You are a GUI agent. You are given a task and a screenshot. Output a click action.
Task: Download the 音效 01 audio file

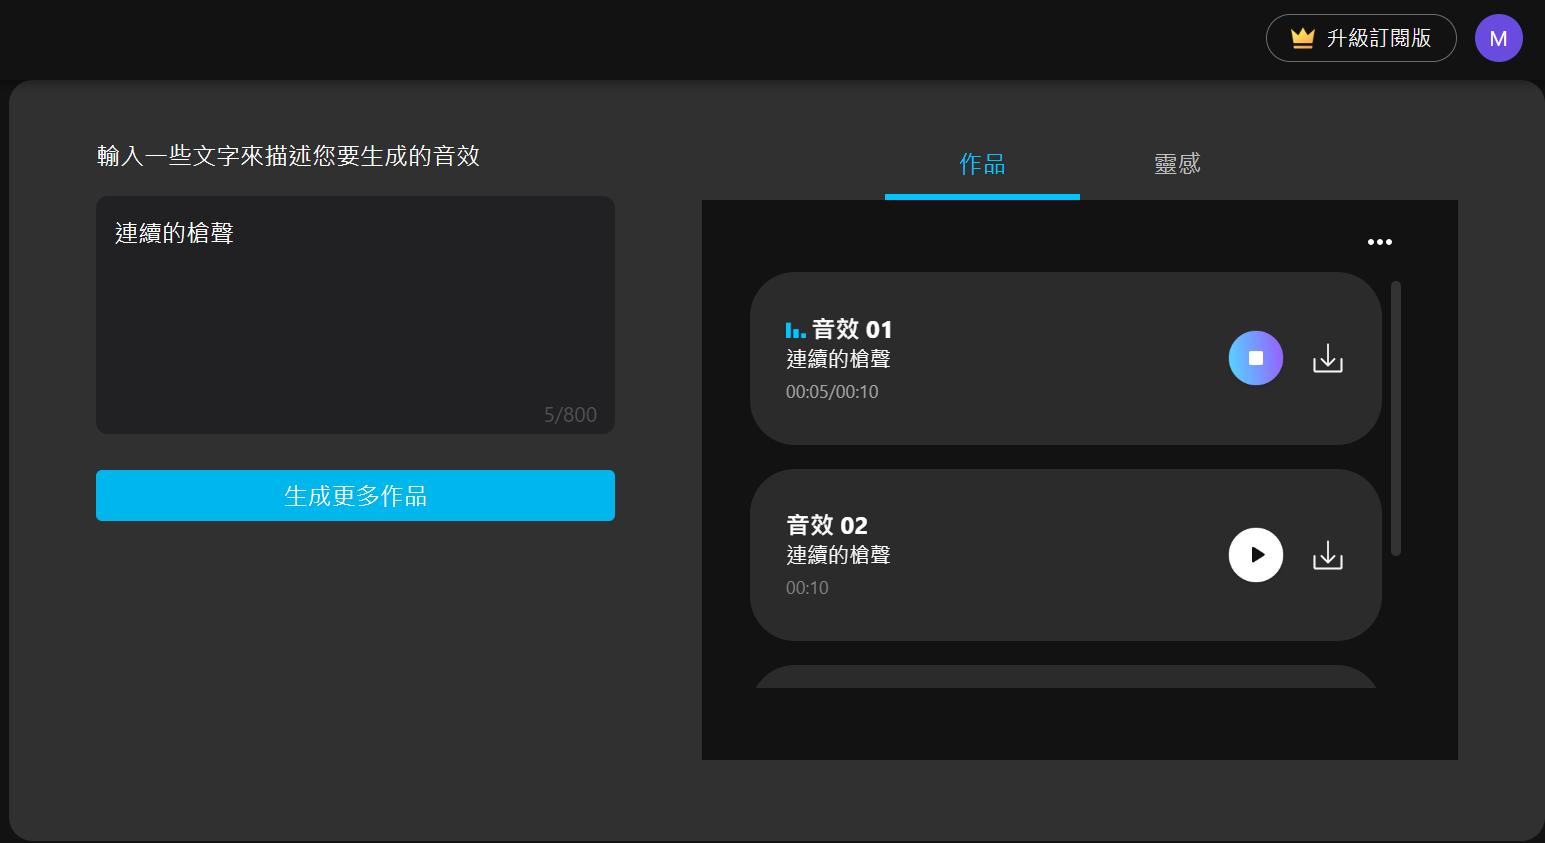click(x=1327, y=357)
